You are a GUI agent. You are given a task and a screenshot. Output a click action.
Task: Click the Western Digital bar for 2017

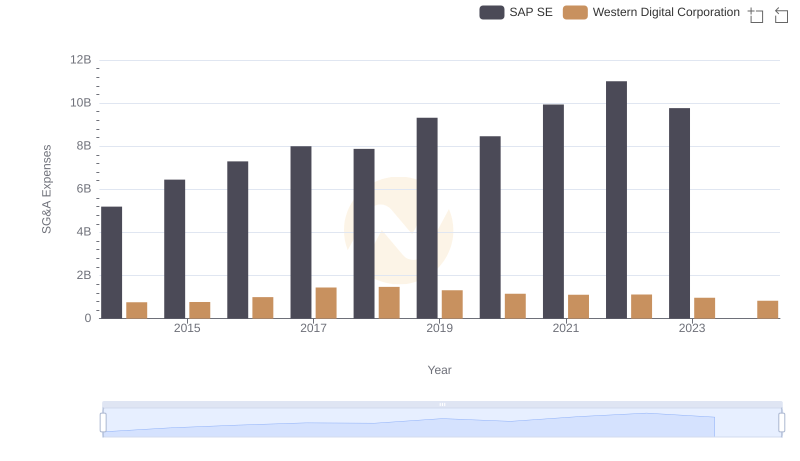[x=326, y=303]
